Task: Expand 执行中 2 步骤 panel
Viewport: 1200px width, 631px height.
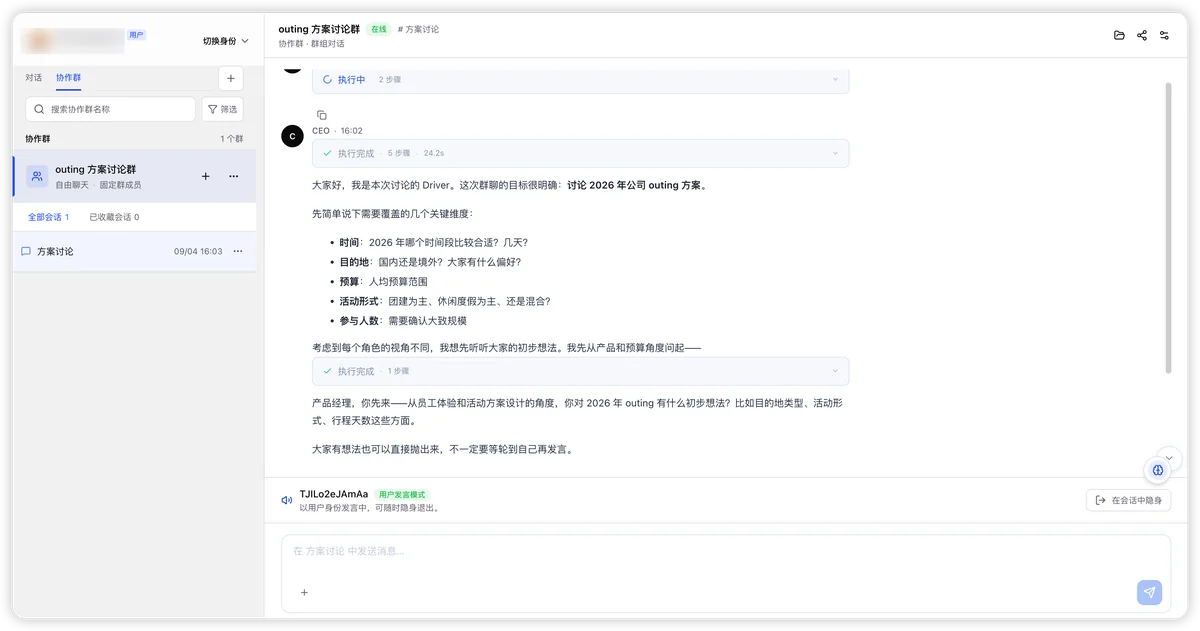Action: [581, 80]
